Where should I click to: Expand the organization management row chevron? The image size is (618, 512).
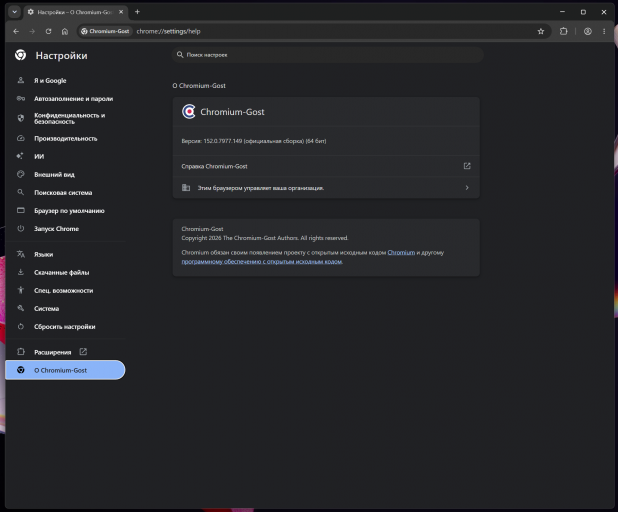[x=467, y=188]
